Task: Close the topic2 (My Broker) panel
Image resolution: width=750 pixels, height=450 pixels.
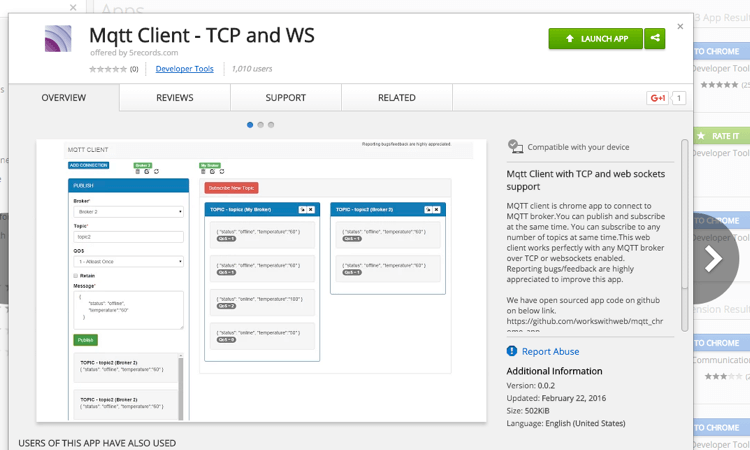Action: point(311,209)
